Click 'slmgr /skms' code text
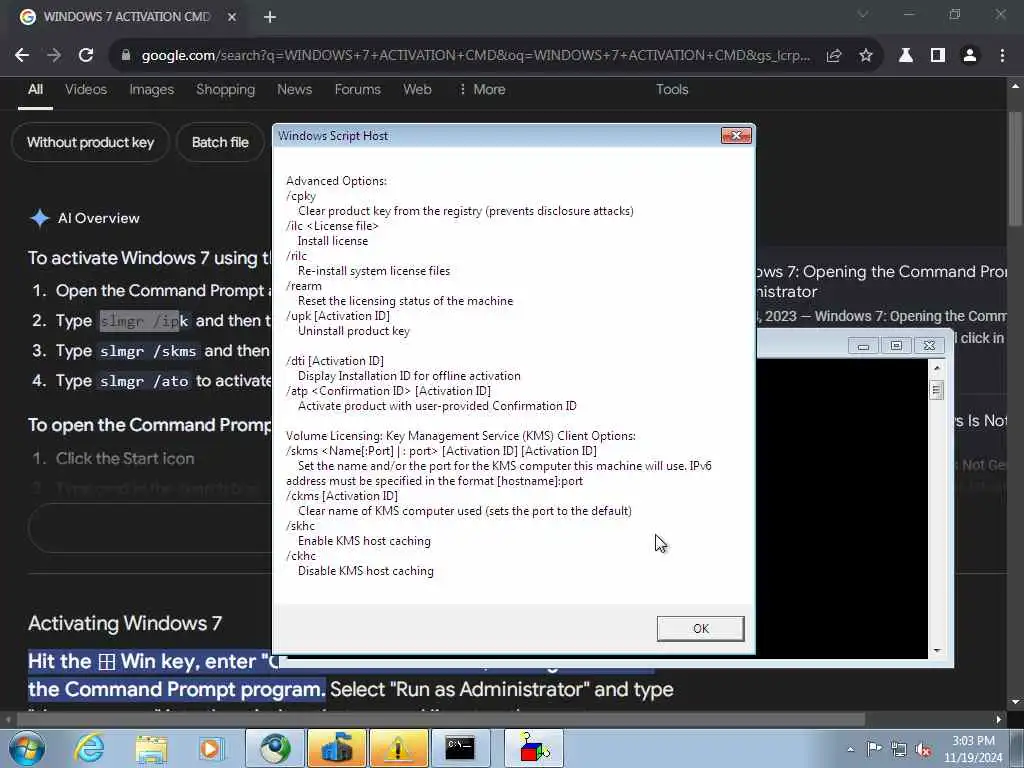 pyautogui.click(x=148, y=351)
